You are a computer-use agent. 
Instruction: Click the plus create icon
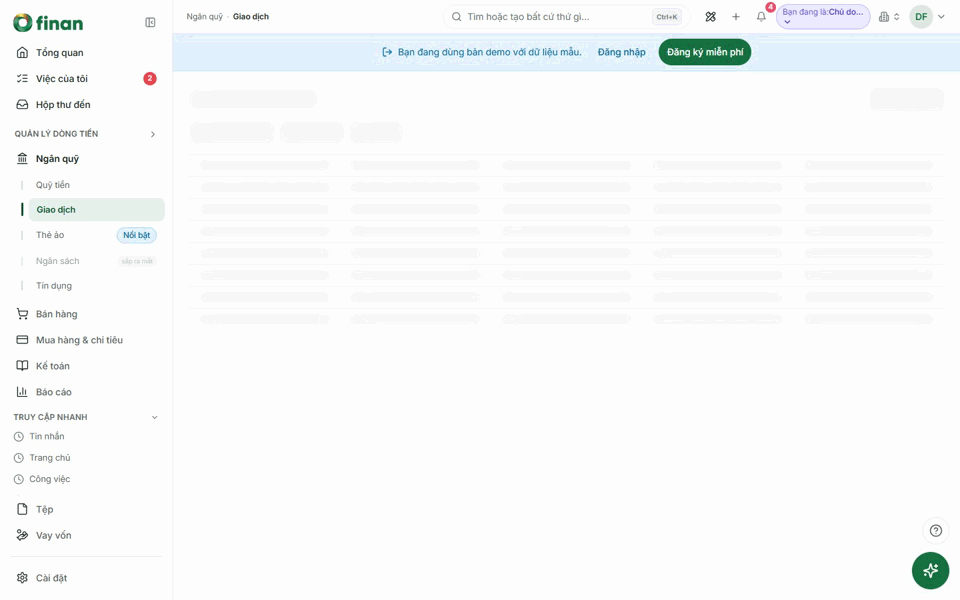pyautogui.click(x=736, y=17)
